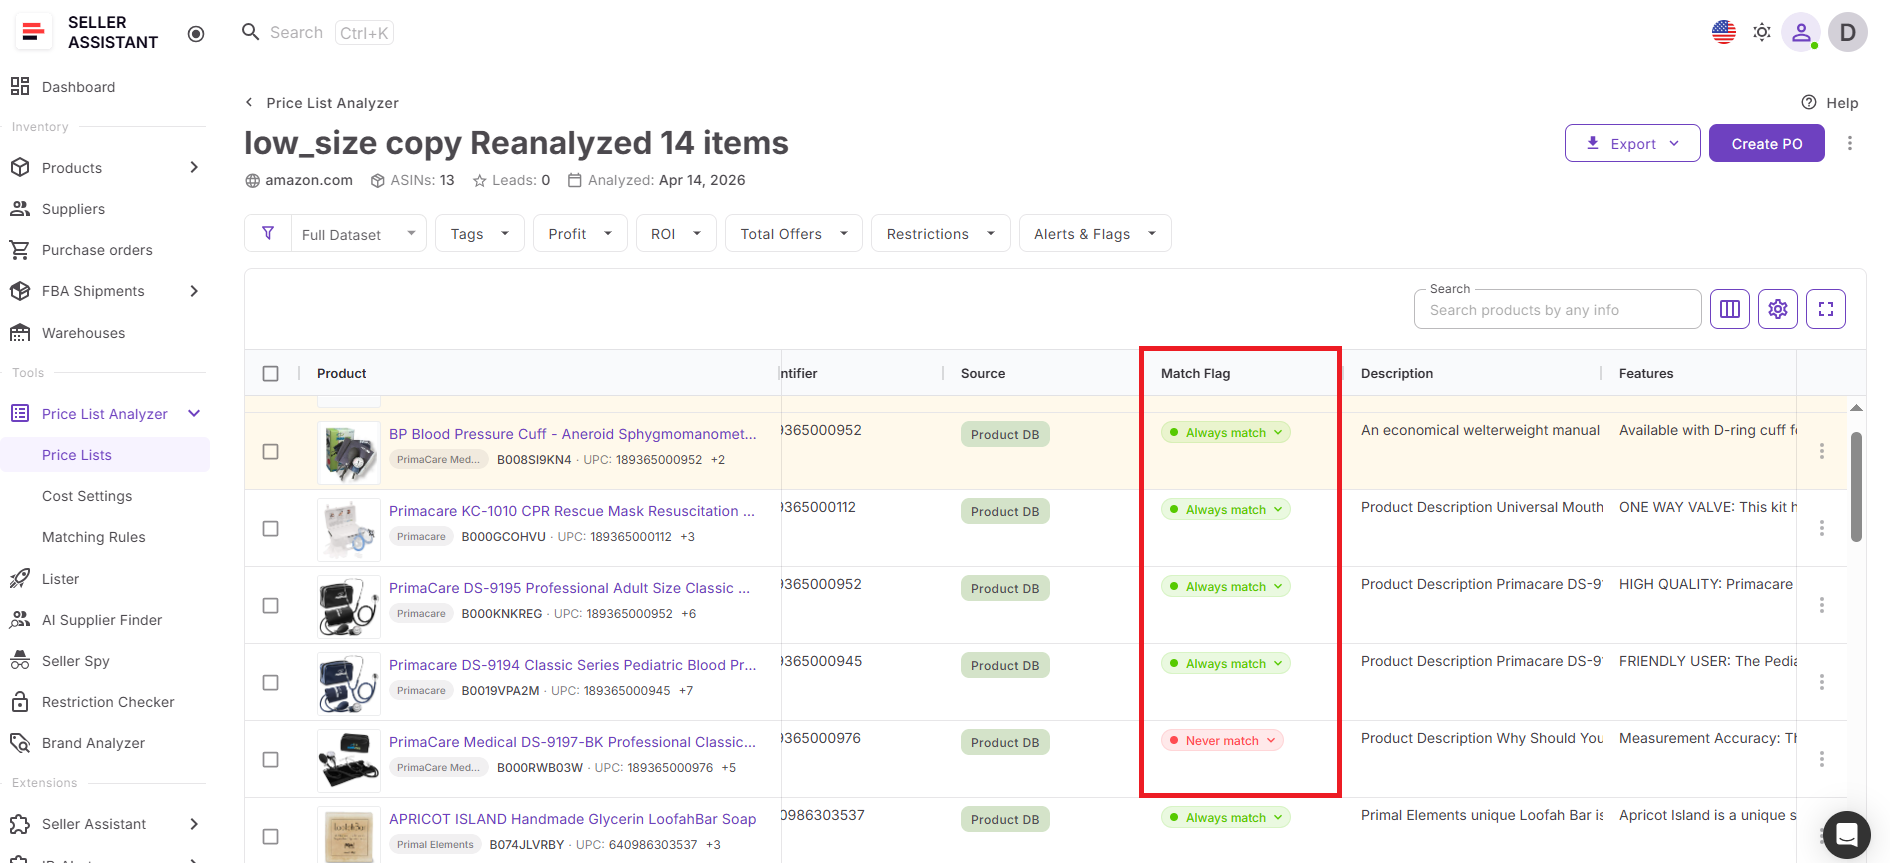Check the PrimaCare DS-9195 row checkbox
This screenshot has height=863, width=1890.
pos(270,605)
